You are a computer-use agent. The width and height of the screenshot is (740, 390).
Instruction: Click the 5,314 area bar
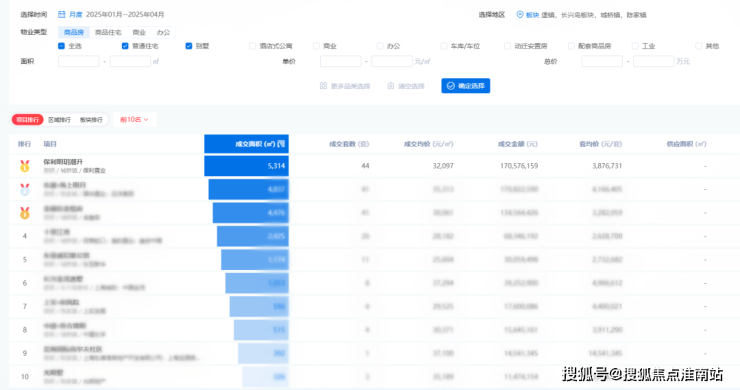point(246,166)
